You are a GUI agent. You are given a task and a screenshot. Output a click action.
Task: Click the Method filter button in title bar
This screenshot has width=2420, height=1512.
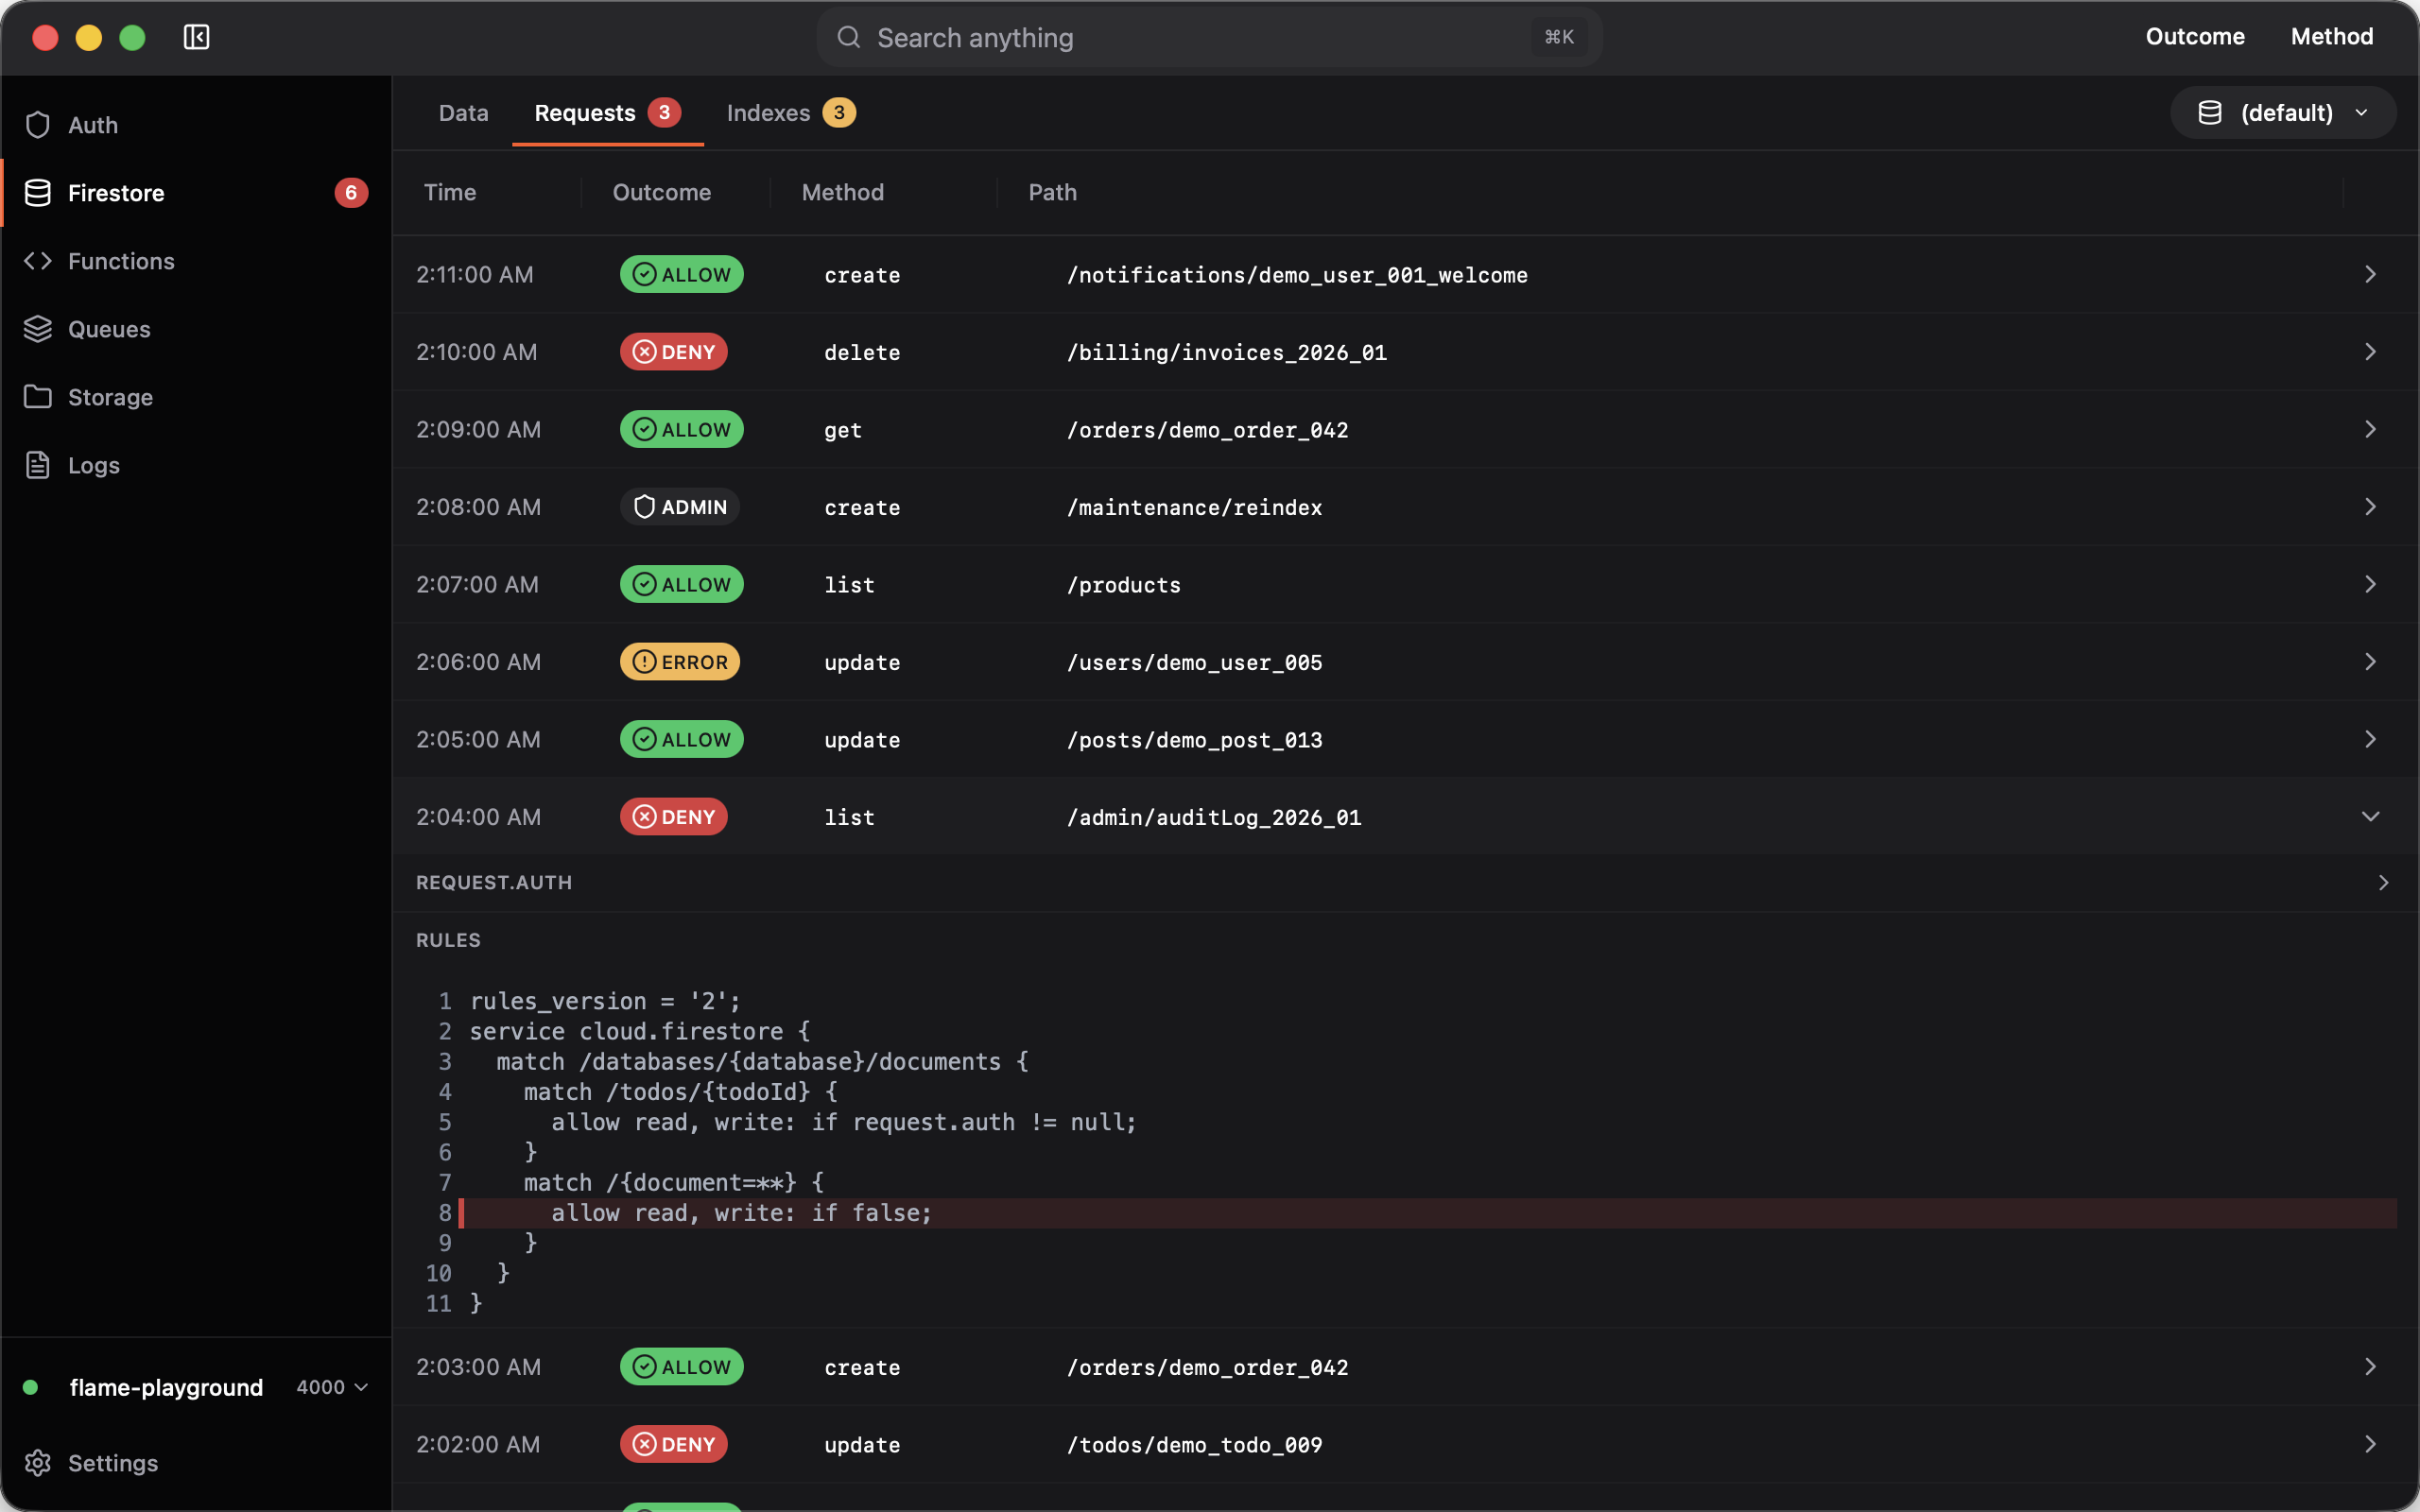(x=2332, y=37)
